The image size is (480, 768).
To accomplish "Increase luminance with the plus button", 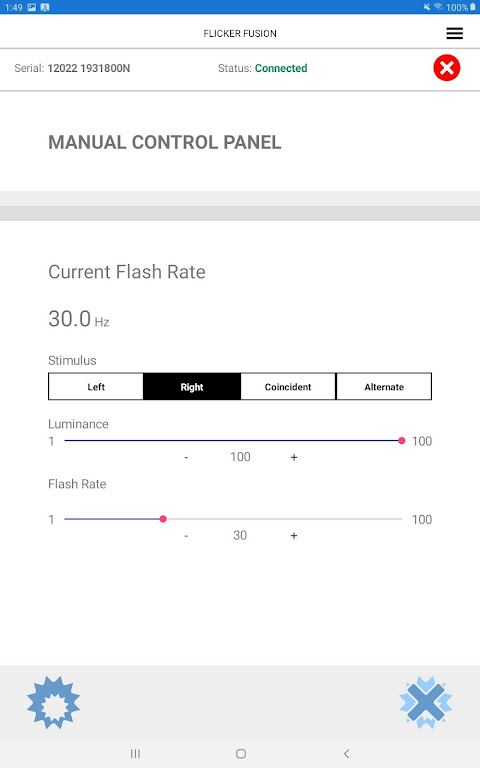I will coord(294,457).
